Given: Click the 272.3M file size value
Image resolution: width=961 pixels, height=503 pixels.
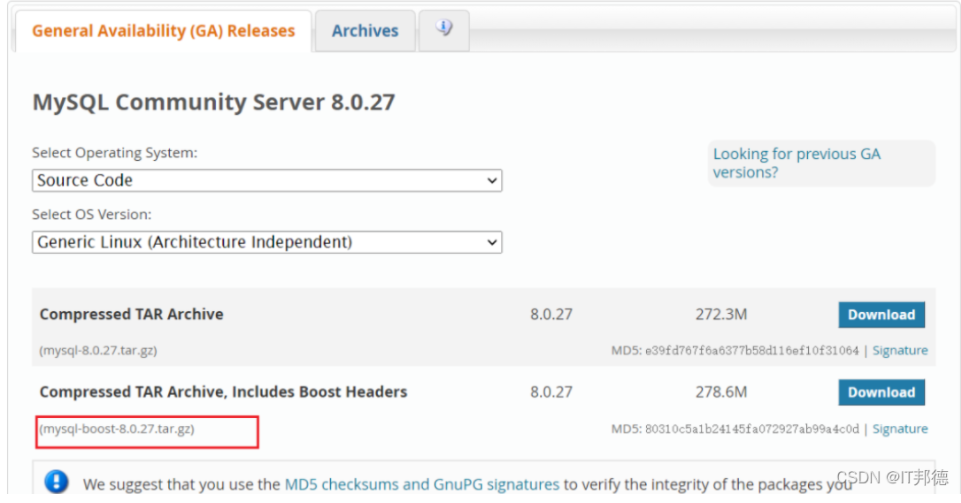Looking at the screenshot, I should tap(721, 314).
